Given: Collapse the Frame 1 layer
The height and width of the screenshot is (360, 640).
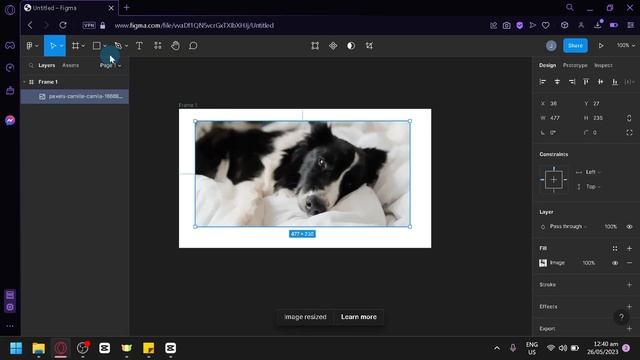Looking at the screenshot, I should (x=24, y=82).
